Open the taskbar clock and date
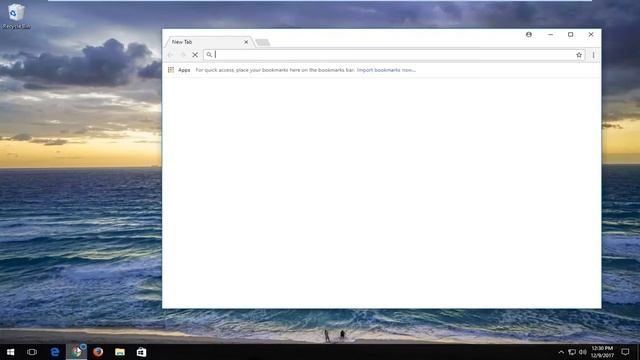 (602, 352)
